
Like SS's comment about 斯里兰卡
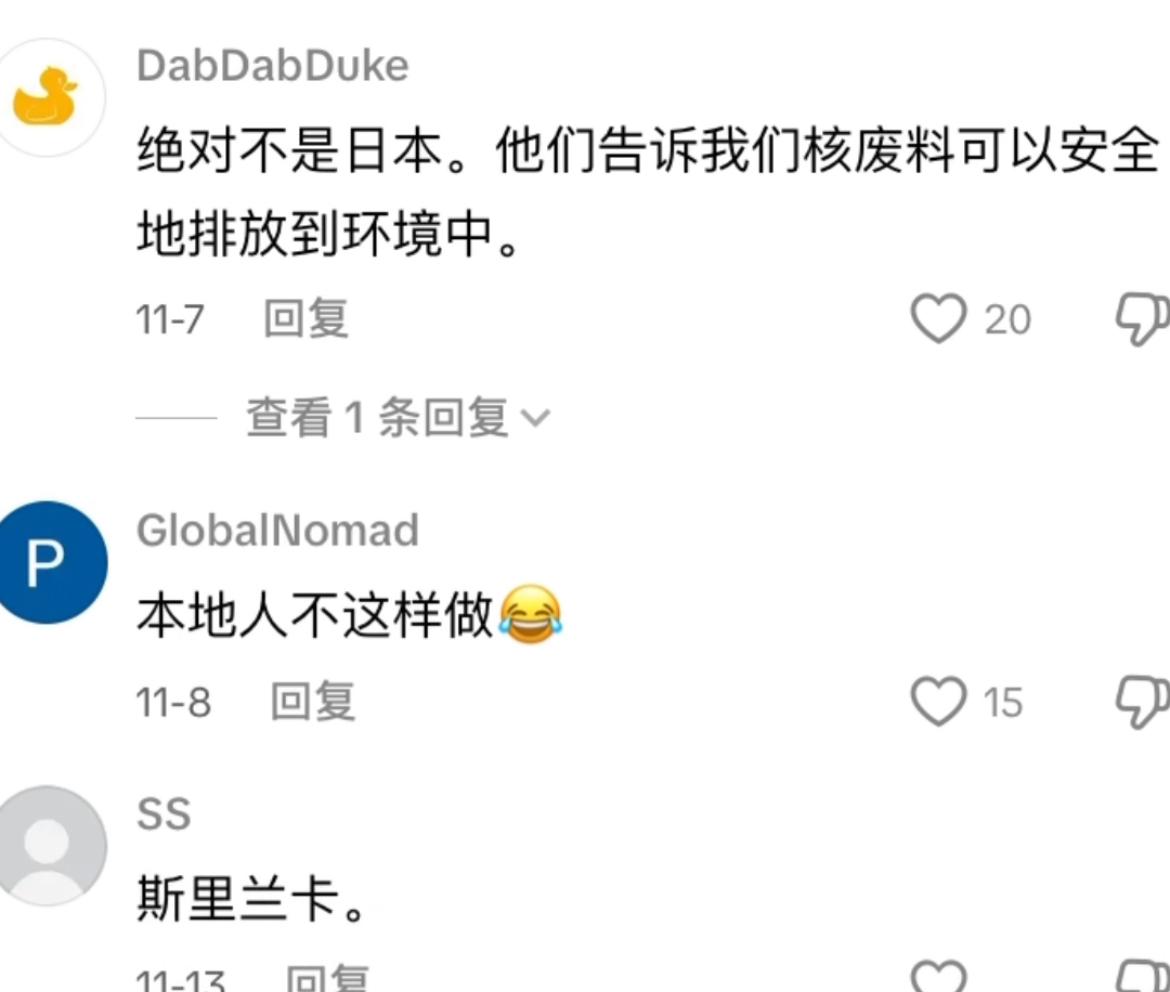point(939,977)
